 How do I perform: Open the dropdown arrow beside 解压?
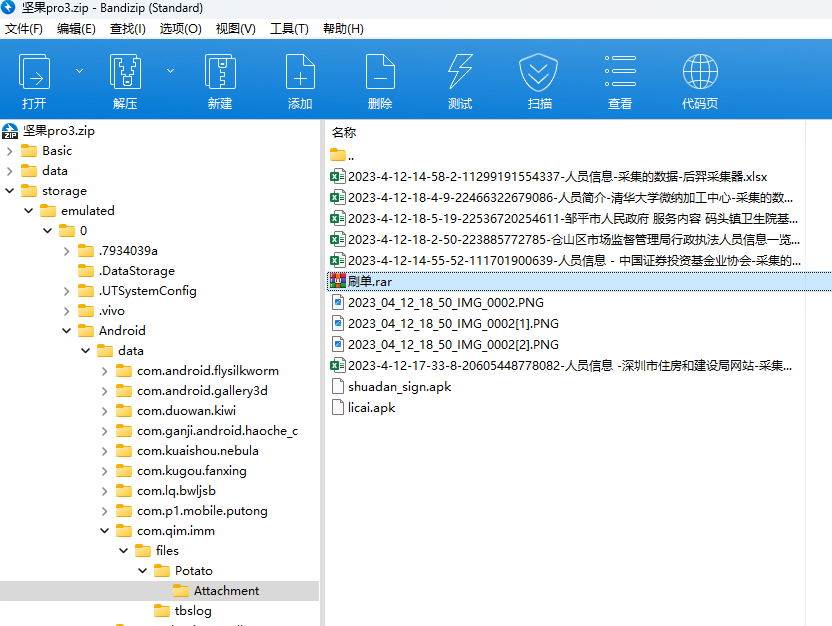click(170, 71)
